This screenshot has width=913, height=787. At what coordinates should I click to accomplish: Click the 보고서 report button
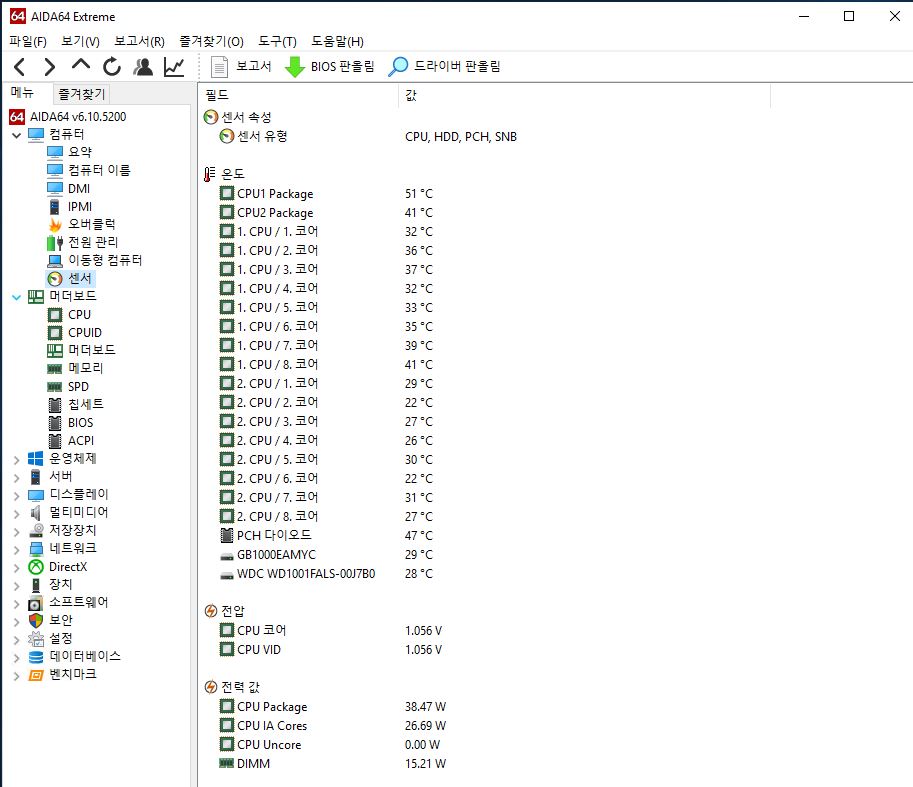[241, 66]
